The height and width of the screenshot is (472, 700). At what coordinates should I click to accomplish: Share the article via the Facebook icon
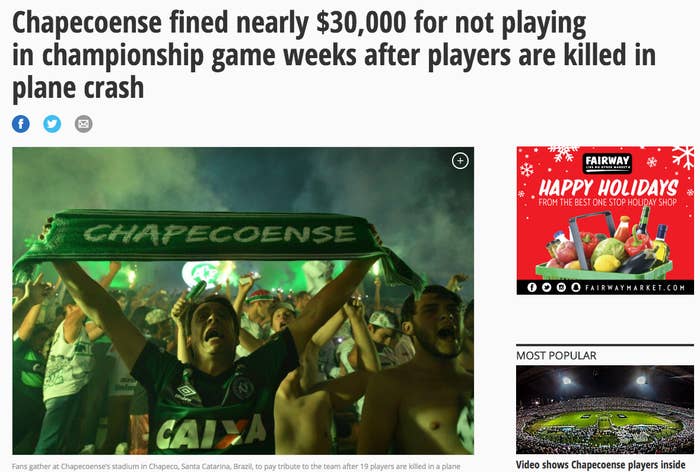pyautogui.click(x=21, y=124)
